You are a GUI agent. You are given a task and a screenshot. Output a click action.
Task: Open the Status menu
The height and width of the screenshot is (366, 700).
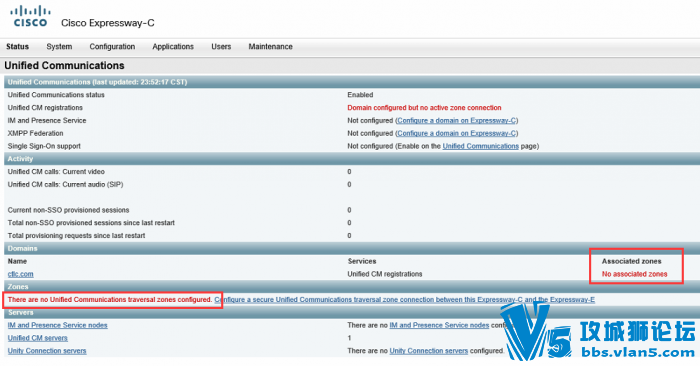click(17, 46)
